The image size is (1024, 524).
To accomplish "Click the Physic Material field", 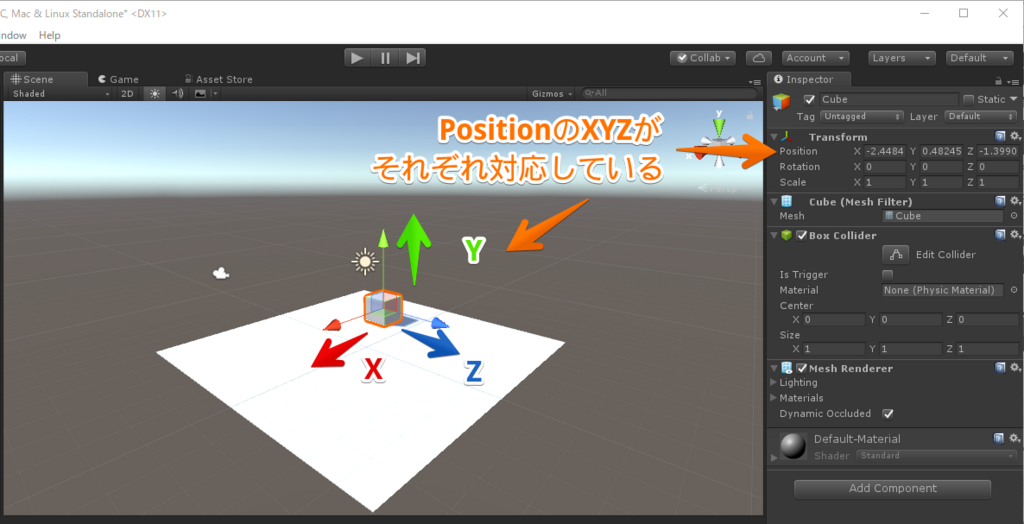I will pos(942,290).
